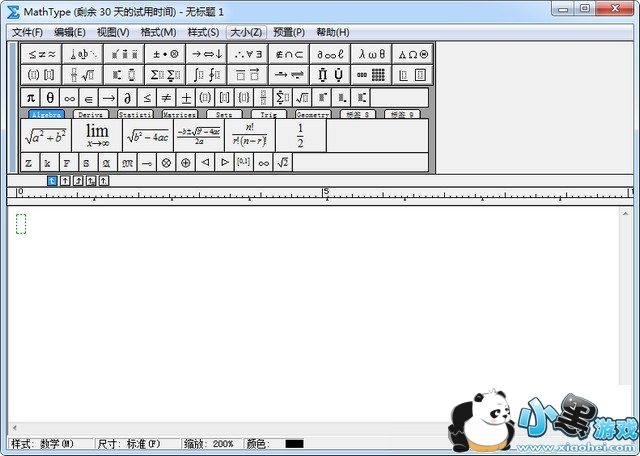Select the third tab stop alignment button
Viewport: 640px width, 456px height.
point(78,180)
